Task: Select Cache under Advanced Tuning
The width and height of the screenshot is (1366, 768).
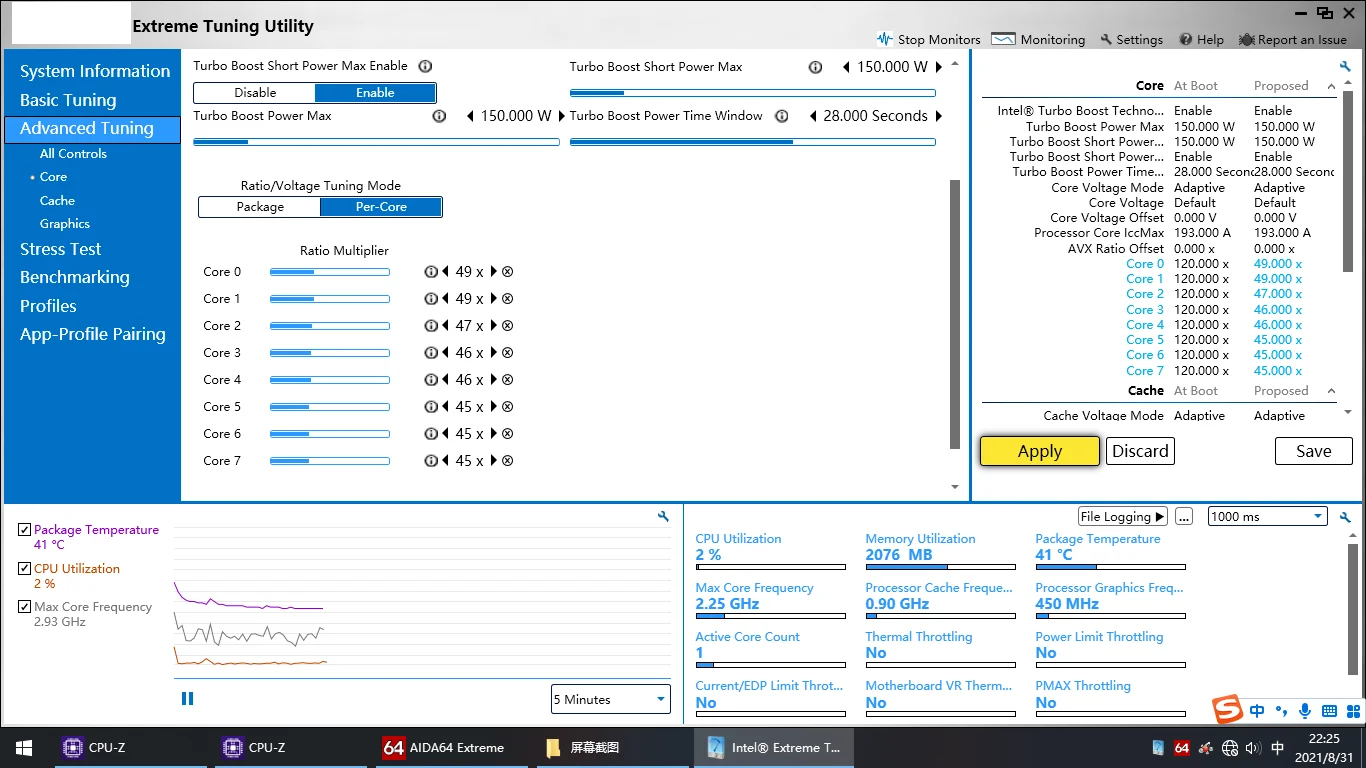Action: point(57,200)
